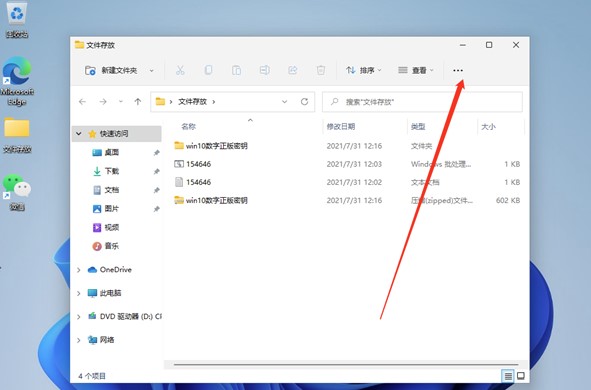Select DVD 驱动器 (D:) in navigation pane
The height and width of the screenshot is (390, 591).
click(x=124, y=317)
